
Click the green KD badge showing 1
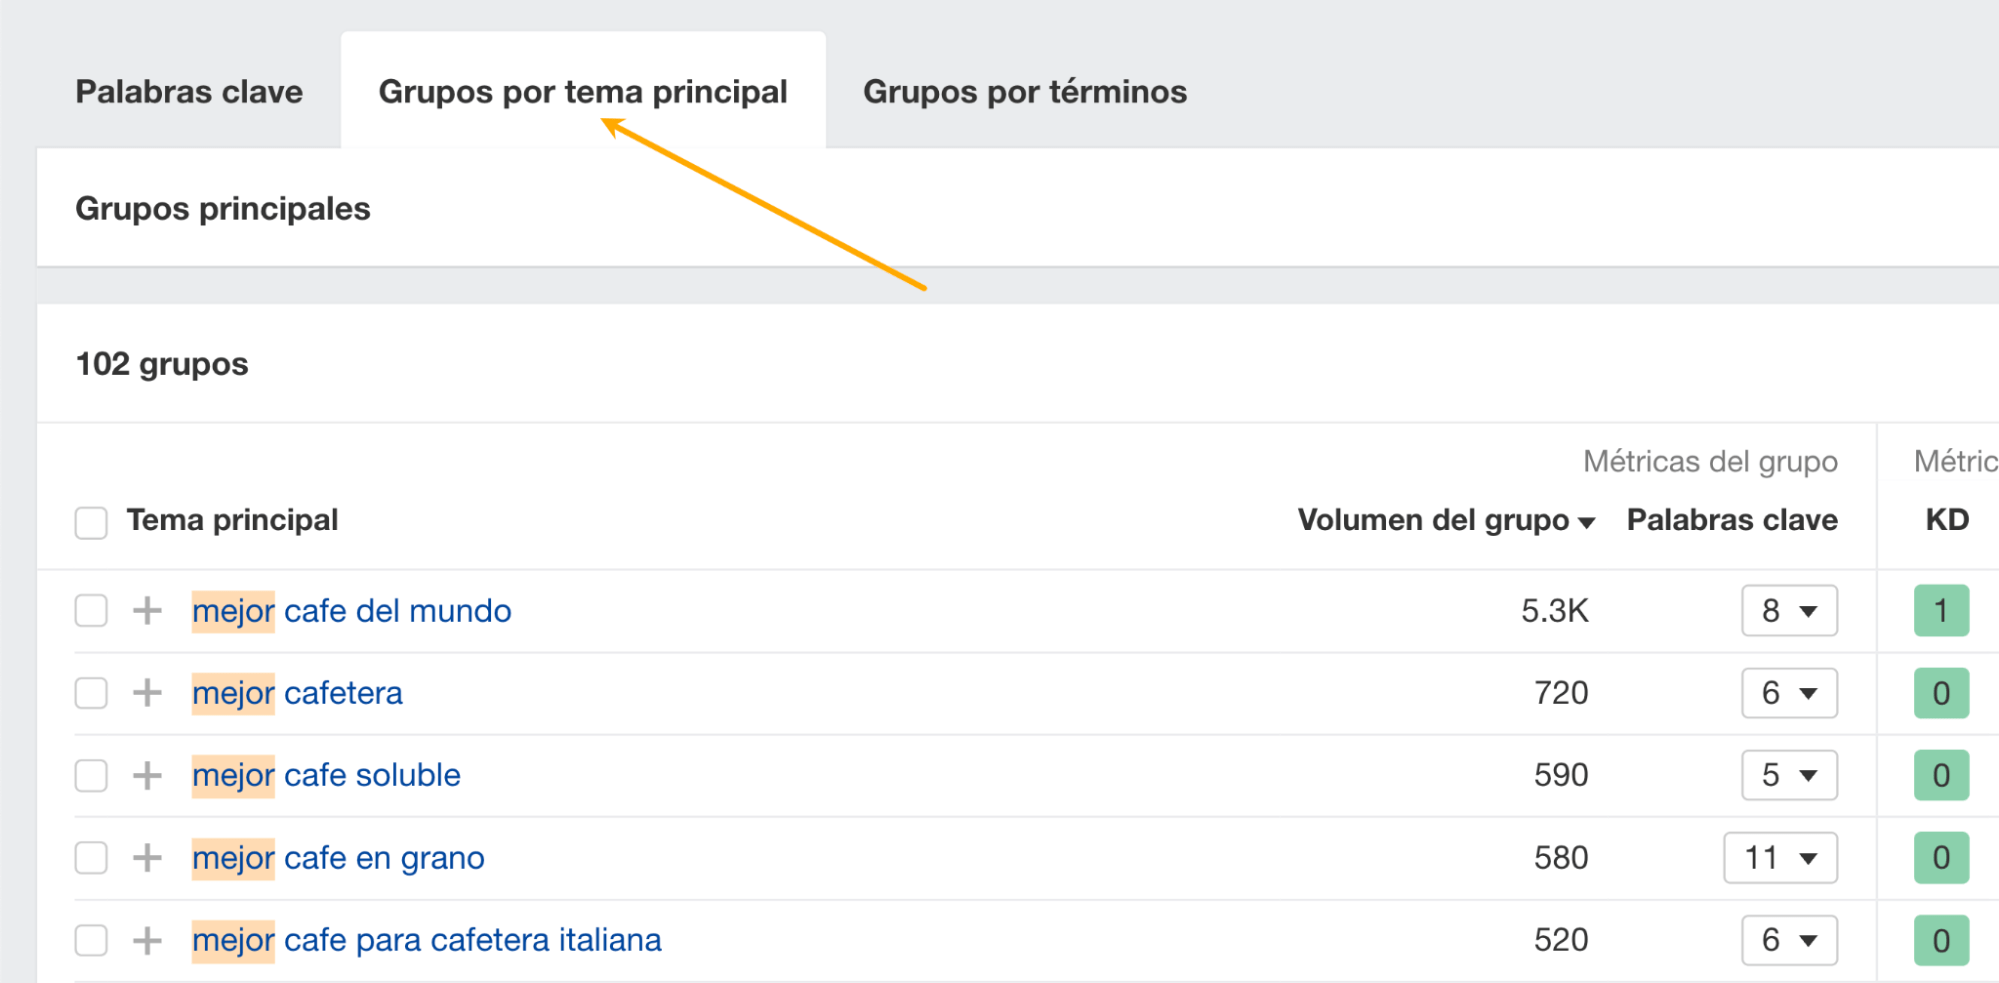(x=1940, y=610)
